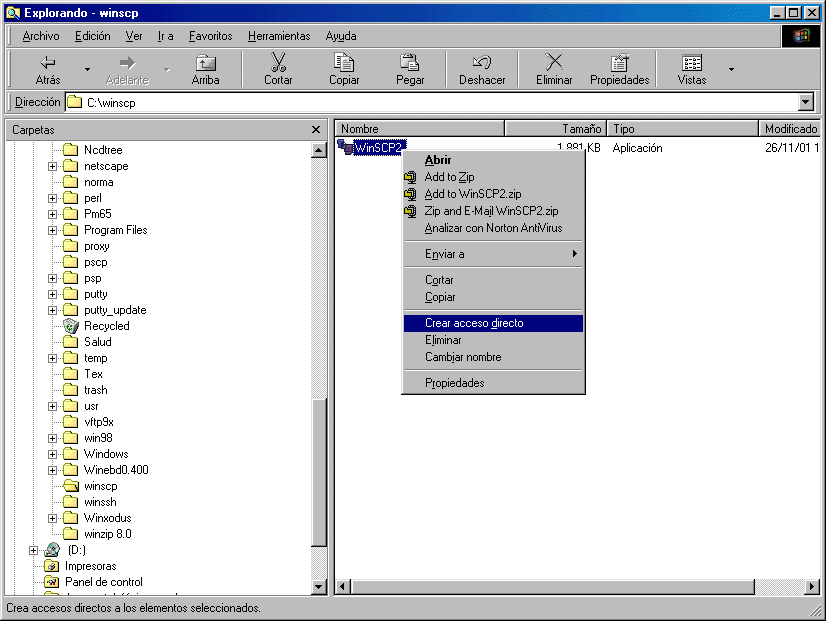This screenshot has height=621, width=826.
Task: Expand the netscape folder
Action: [52, 166]
